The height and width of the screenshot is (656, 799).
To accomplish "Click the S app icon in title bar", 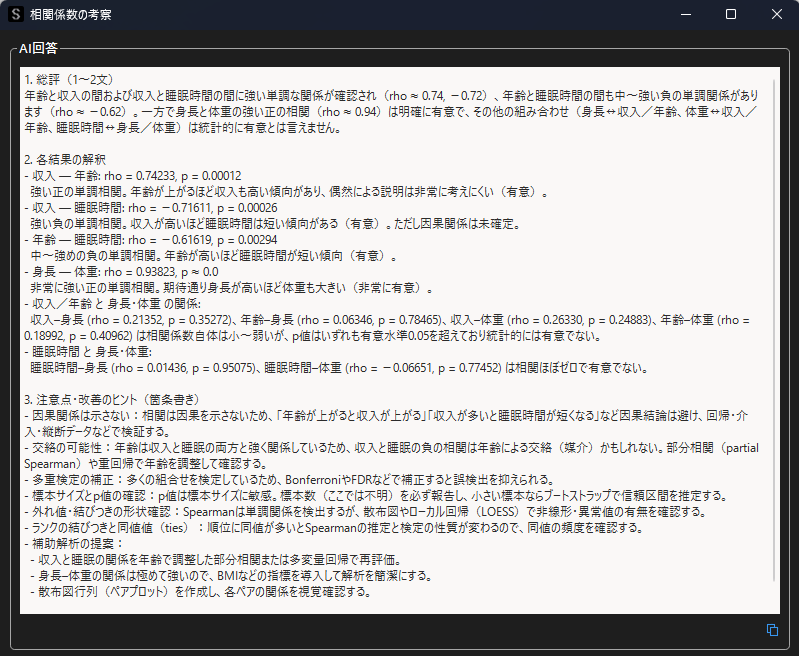I will click(16, 14).
